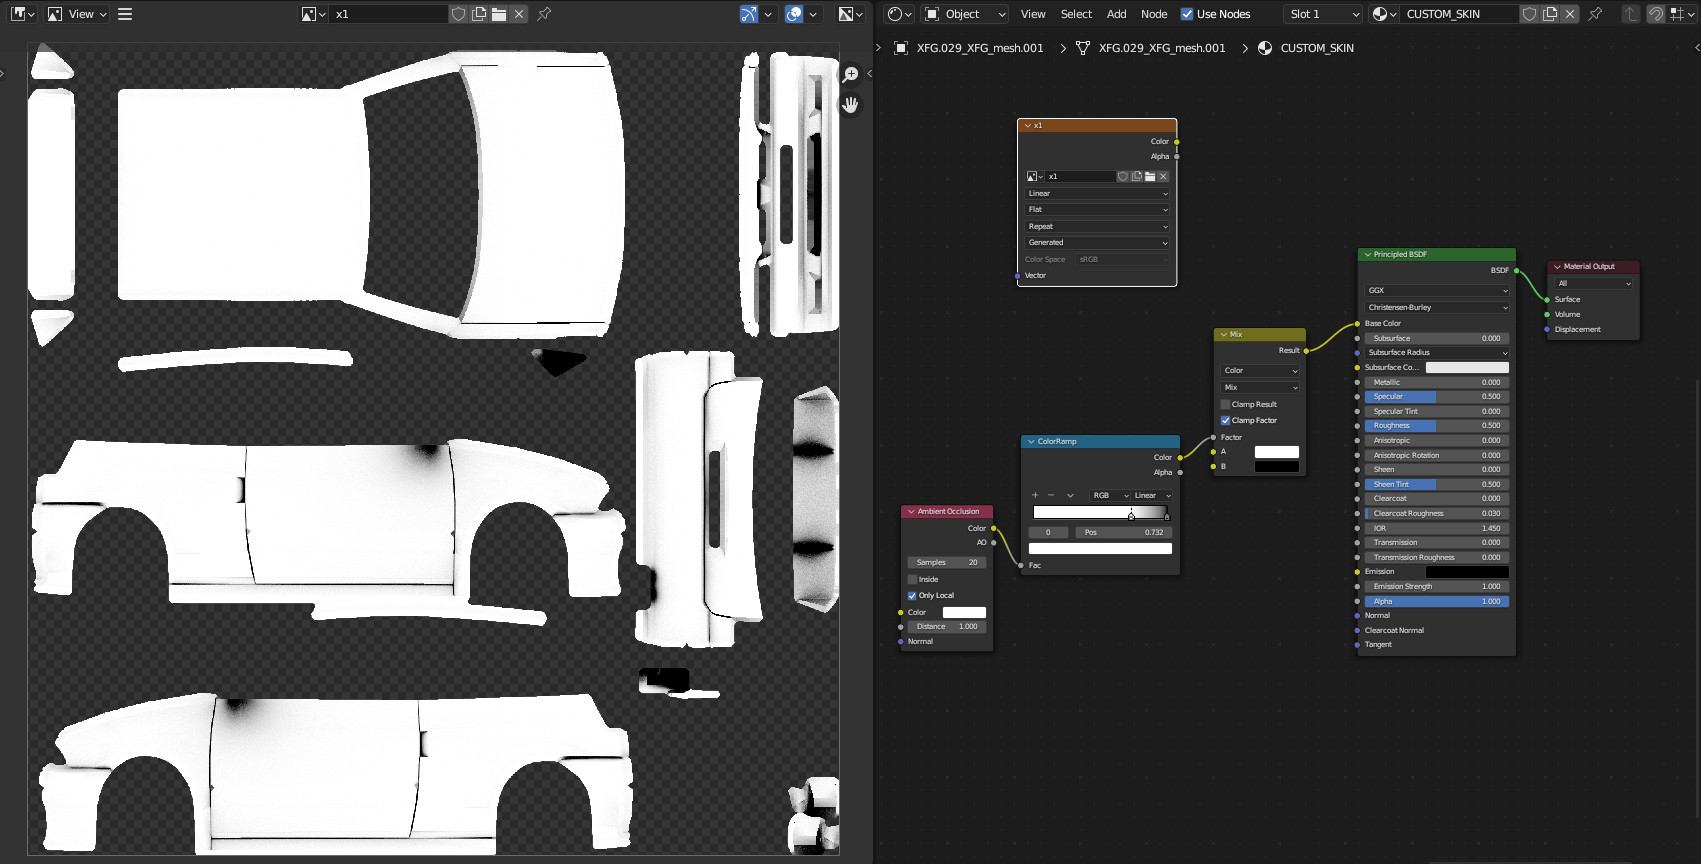Viewport: 1701px width, 864px height.
Task: Click the white A color swatch on Mix
Action: tap(1276, 452)
